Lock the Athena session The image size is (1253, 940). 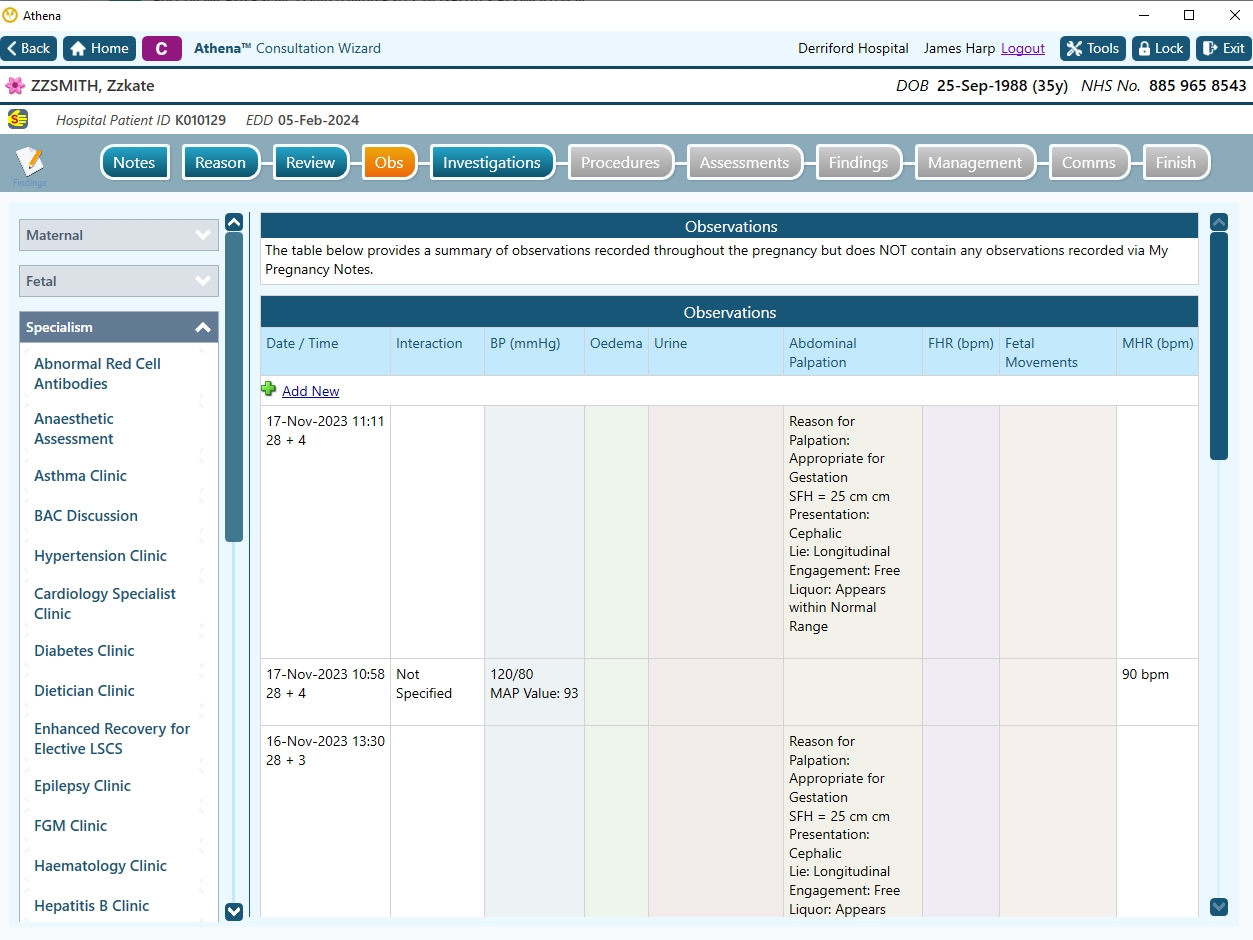pyautogui.click(x=1160, y=48)
